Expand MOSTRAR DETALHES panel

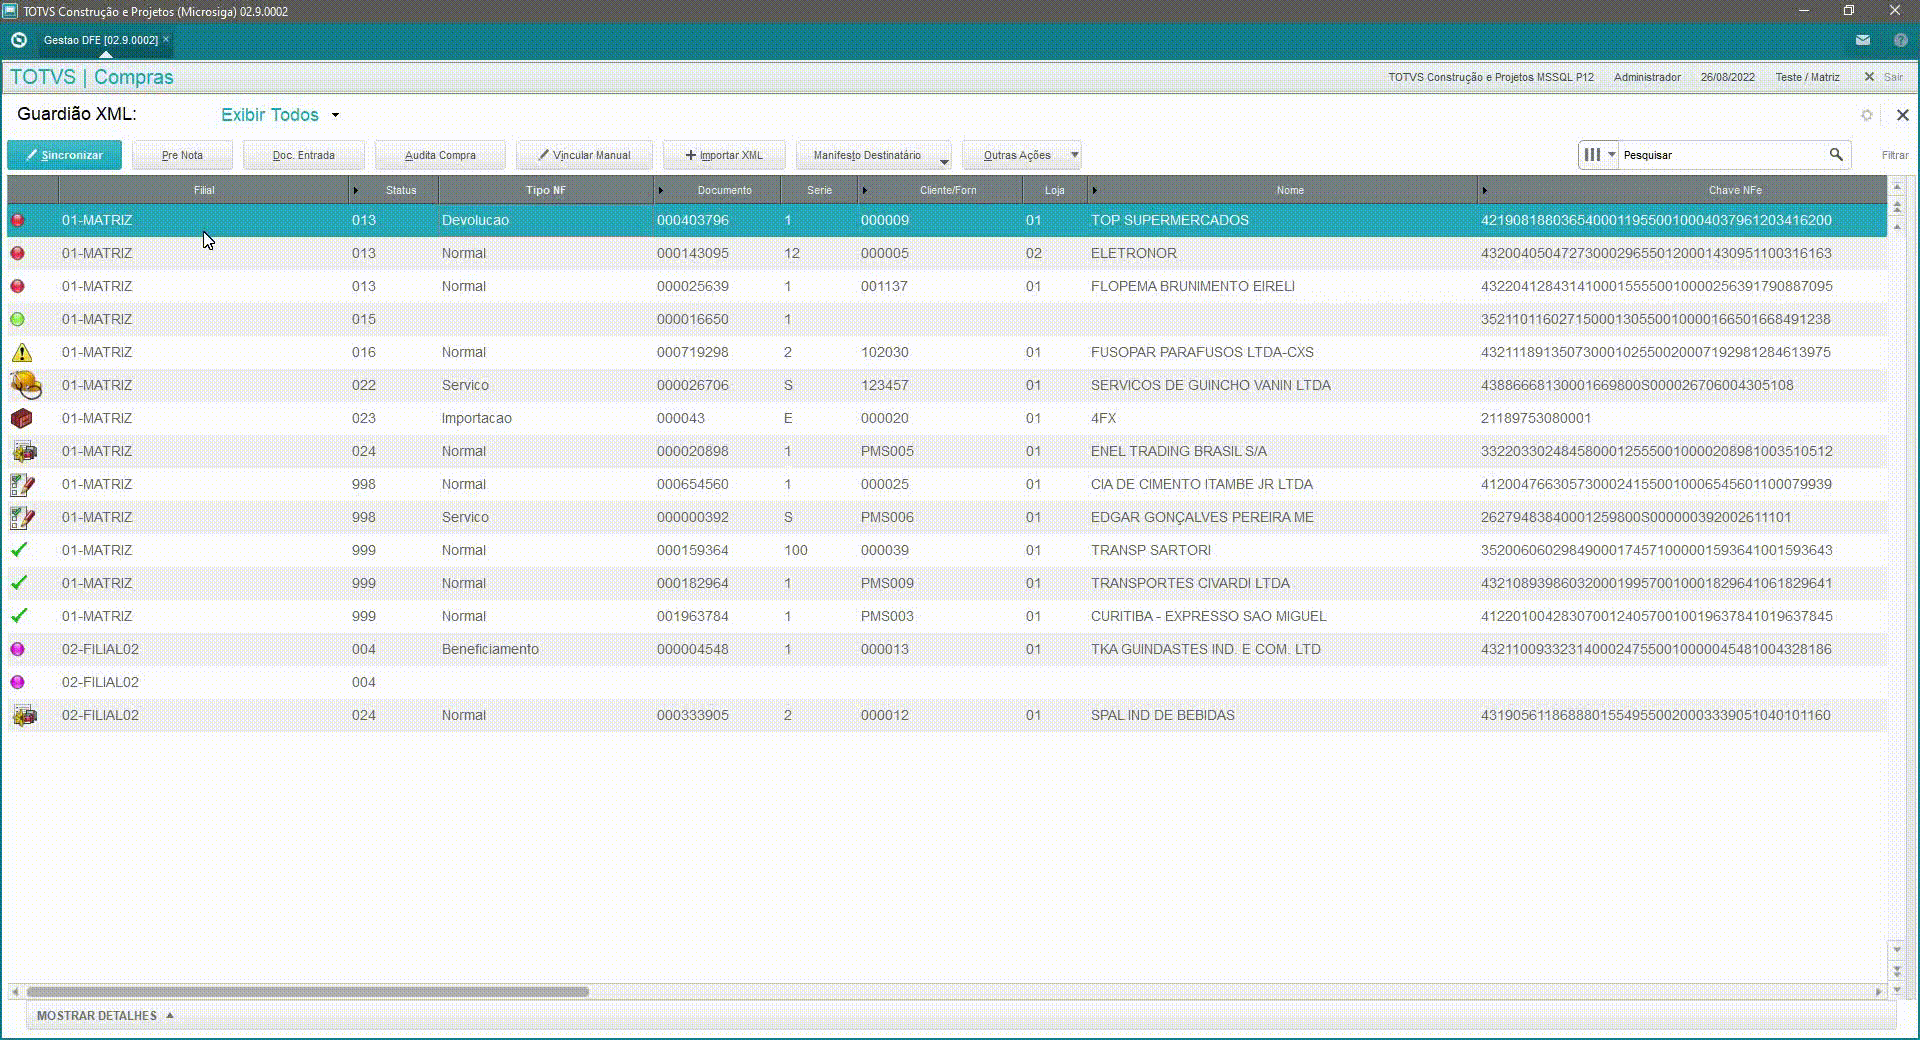click(105, 1015)
